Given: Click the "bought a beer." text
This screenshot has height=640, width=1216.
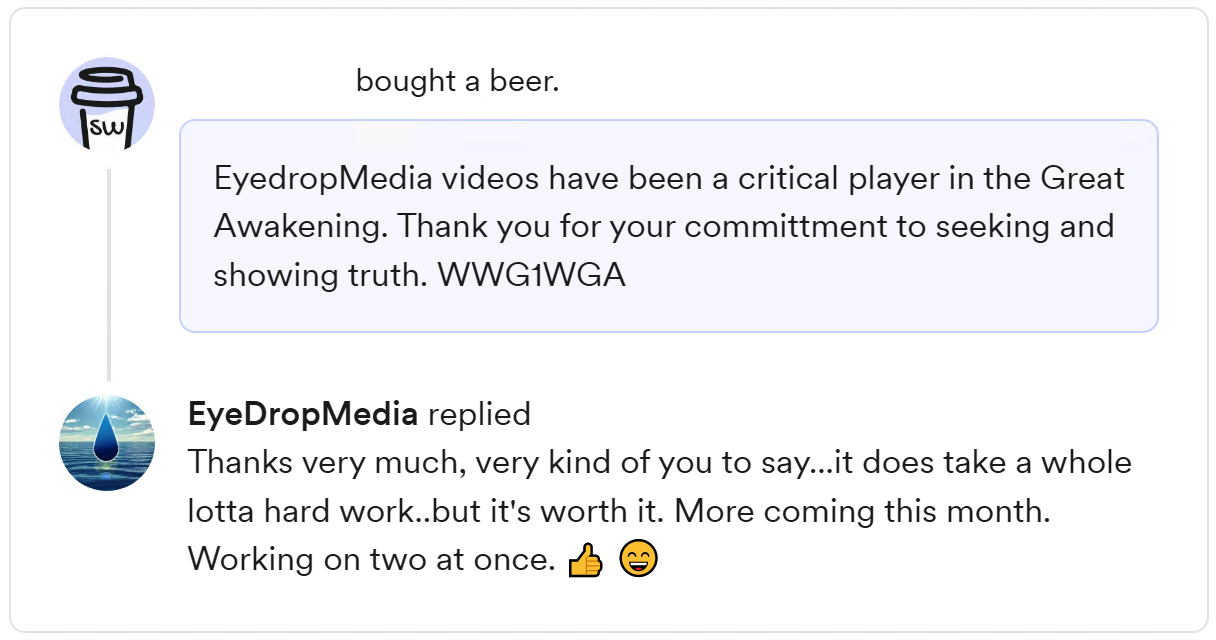Looking at the screenshot, I should (457, 81).
